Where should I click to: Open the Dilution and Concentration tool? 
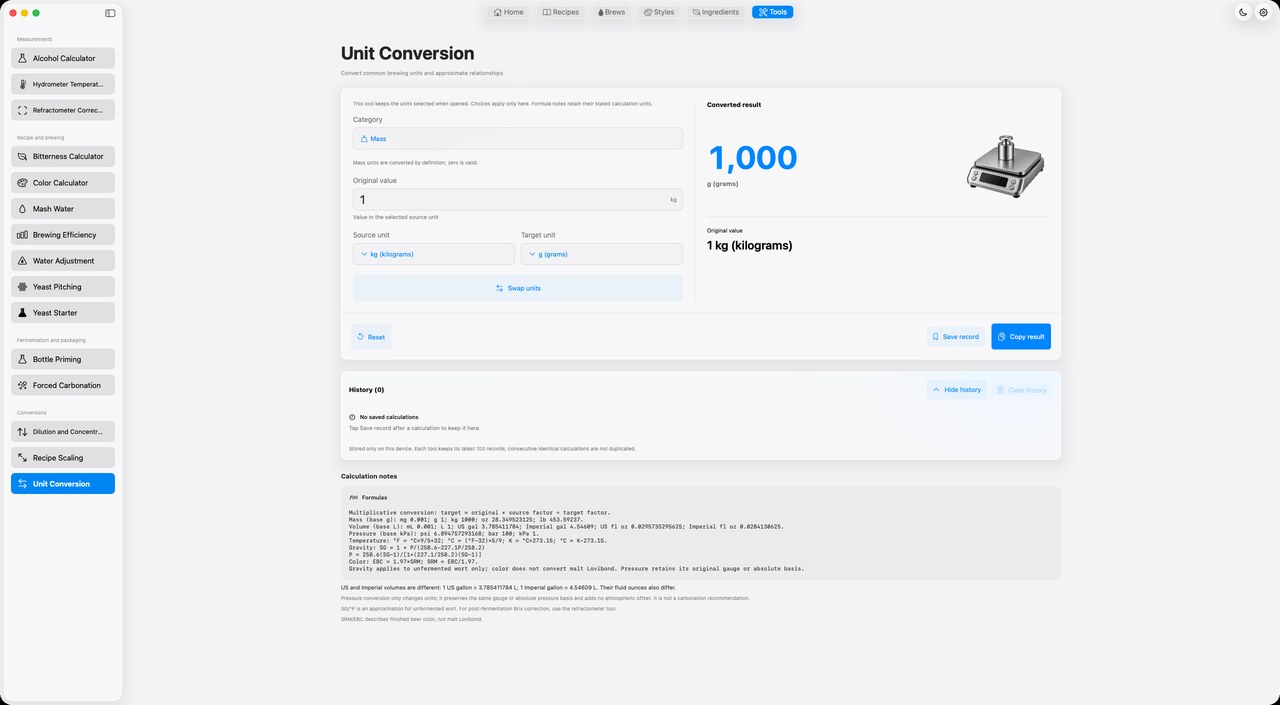pyautogui.click(x=63, y=432)
